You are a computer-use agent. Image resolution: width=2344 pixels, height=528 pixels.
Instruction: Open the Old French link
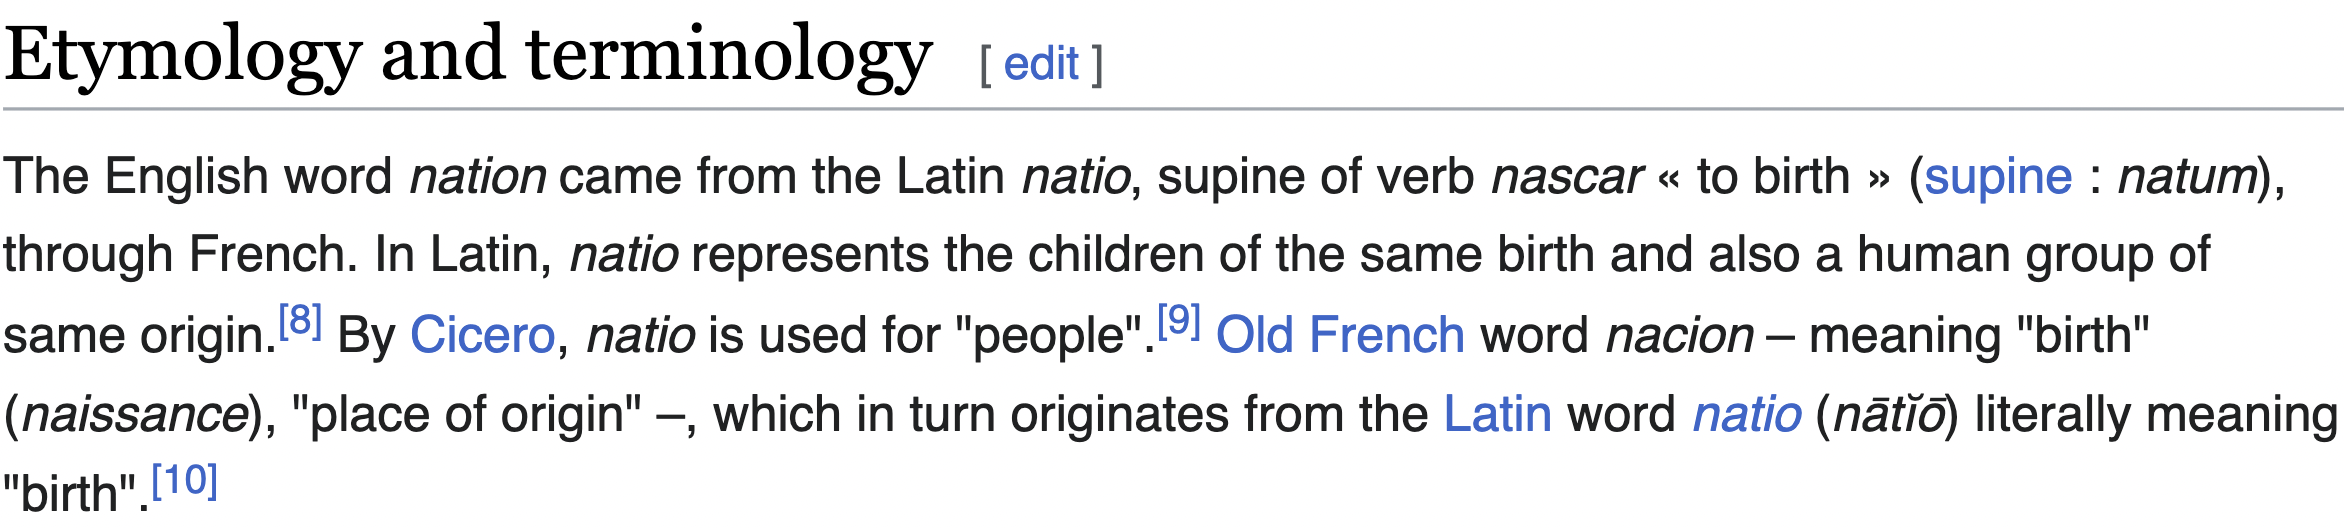coord(1340,335)
